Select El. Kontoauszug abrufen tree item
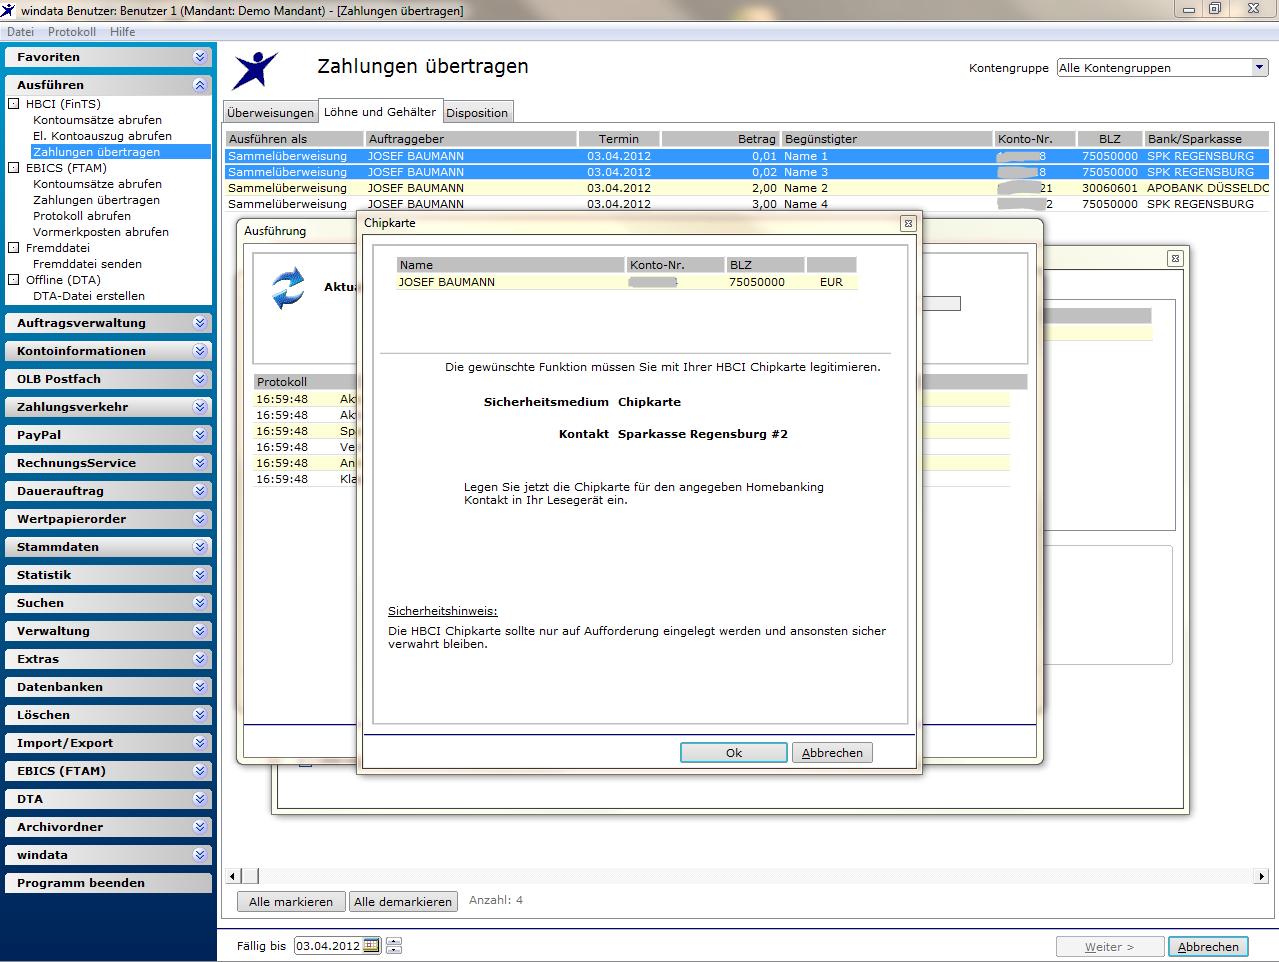This screenshot has width=1279, height=962. tap(102, 136)
